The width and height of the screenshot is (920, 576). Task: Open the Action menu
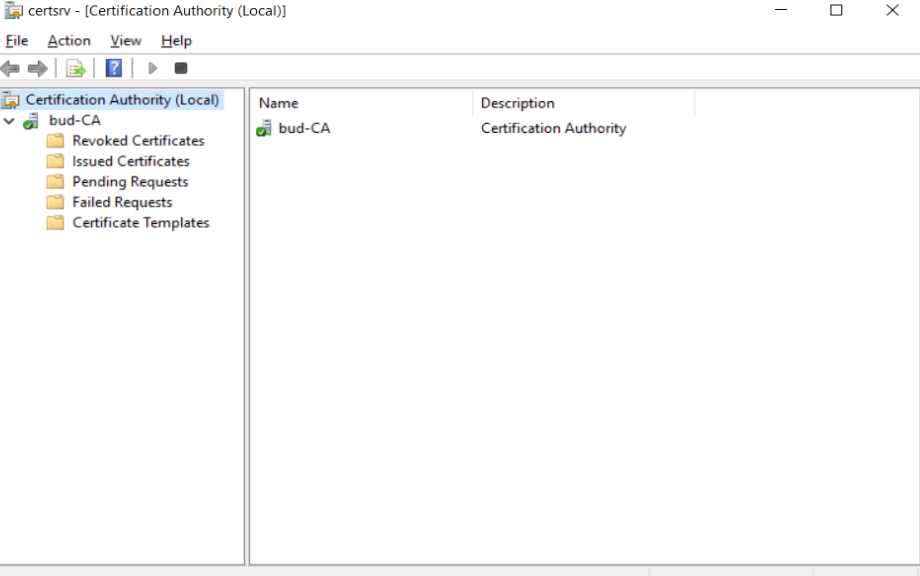[x=69, y=40]
